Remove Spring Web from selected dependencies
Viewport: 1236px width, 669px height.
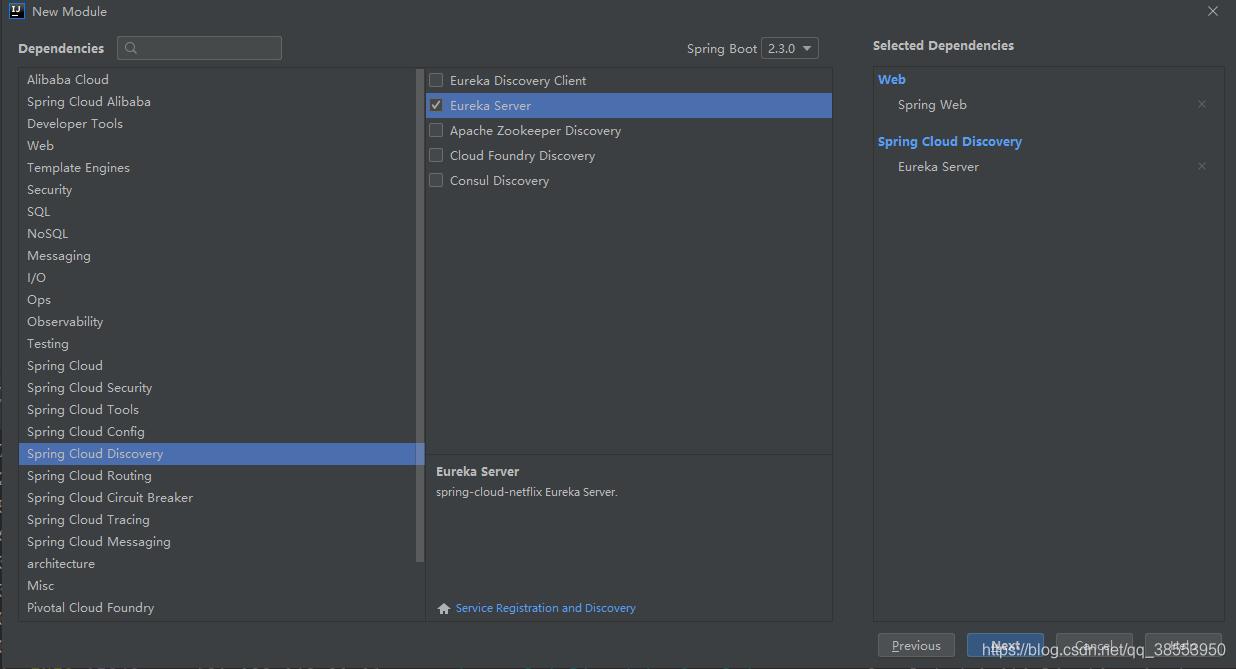pos(1202,105)
